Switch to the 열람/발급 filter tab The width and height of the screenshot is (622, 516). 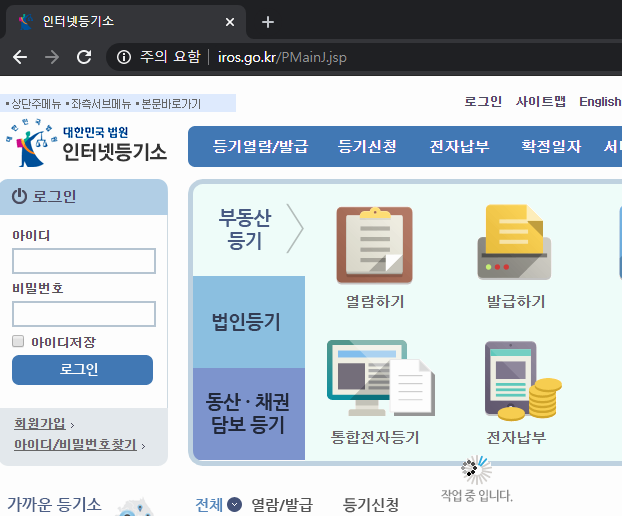[282, 504]
